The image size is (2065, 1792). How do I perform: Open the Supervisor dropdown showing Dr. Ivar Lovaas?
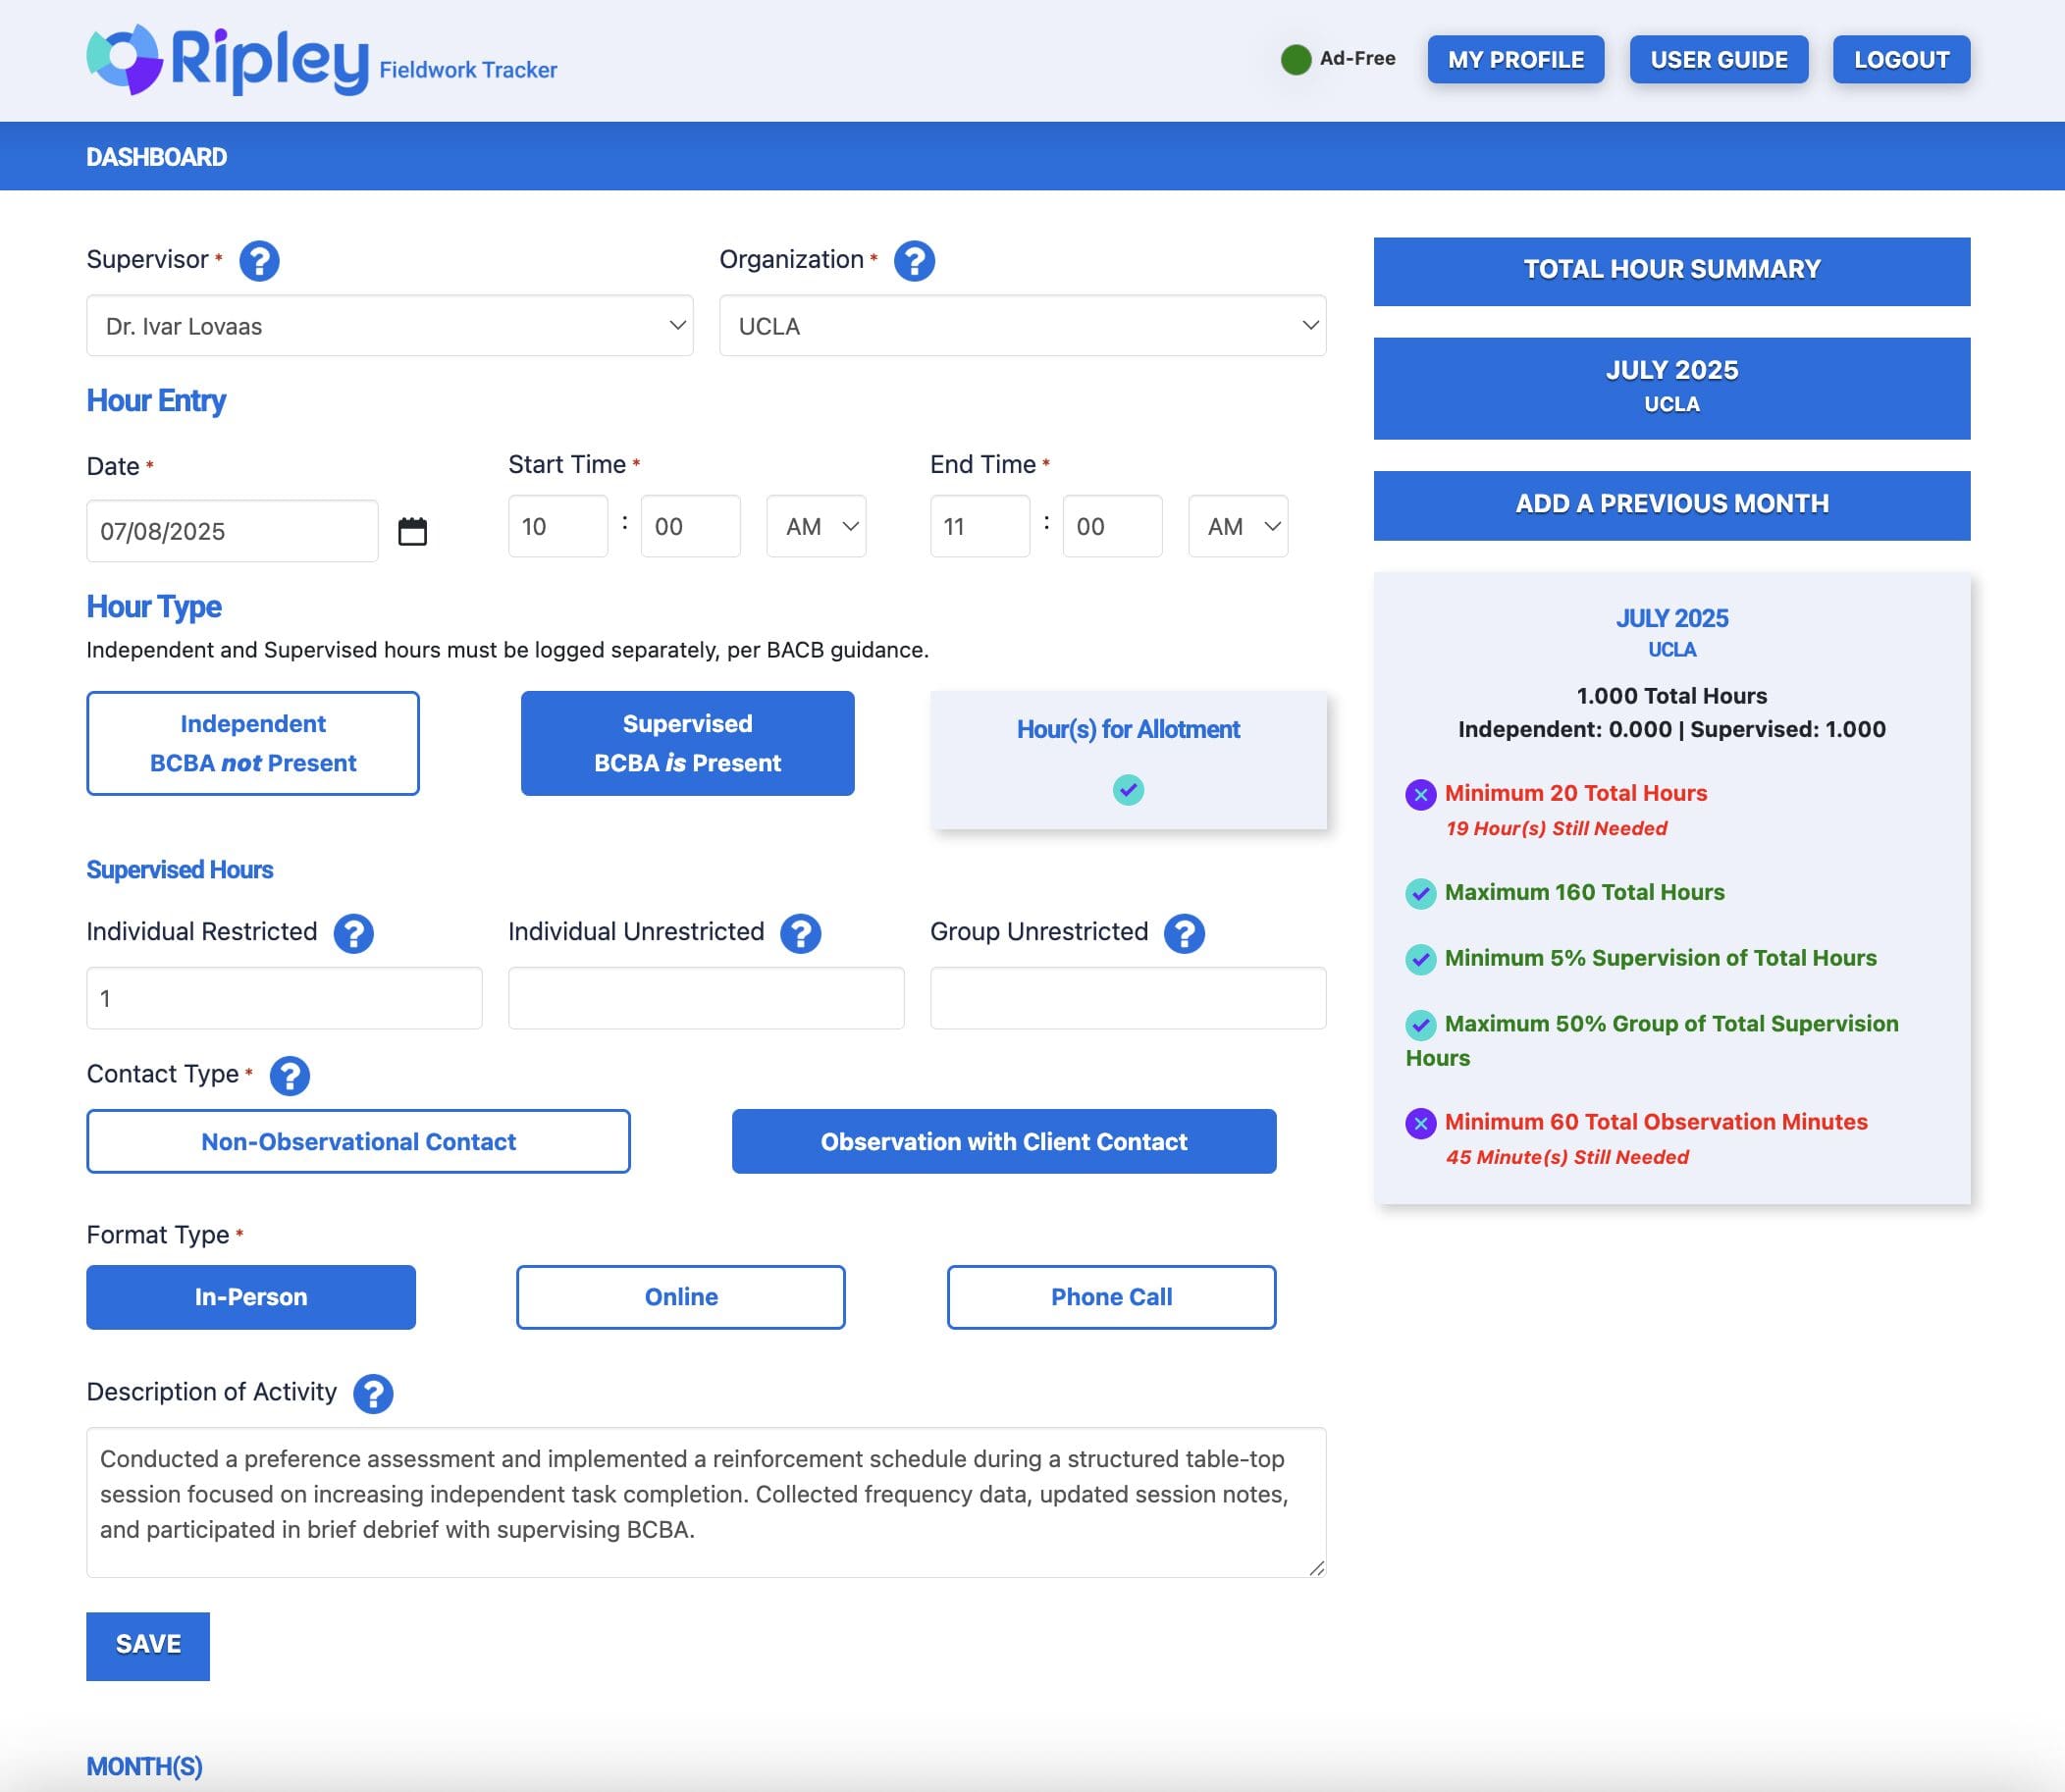[390, 325]
